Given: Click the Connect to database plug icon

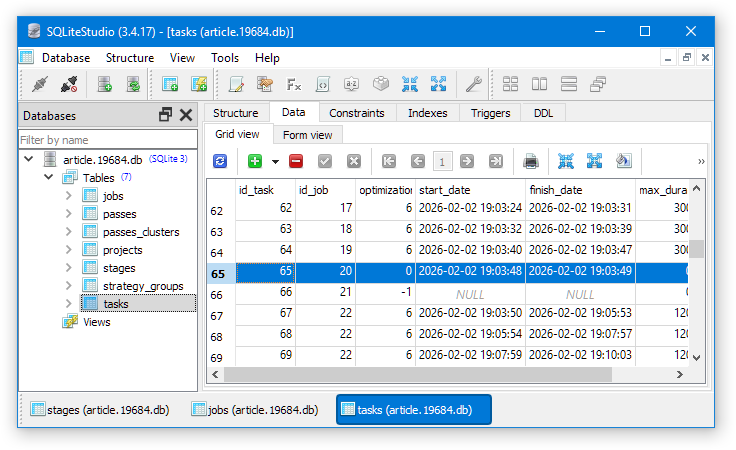Looking at the screenshot, I should click(40, 84).
